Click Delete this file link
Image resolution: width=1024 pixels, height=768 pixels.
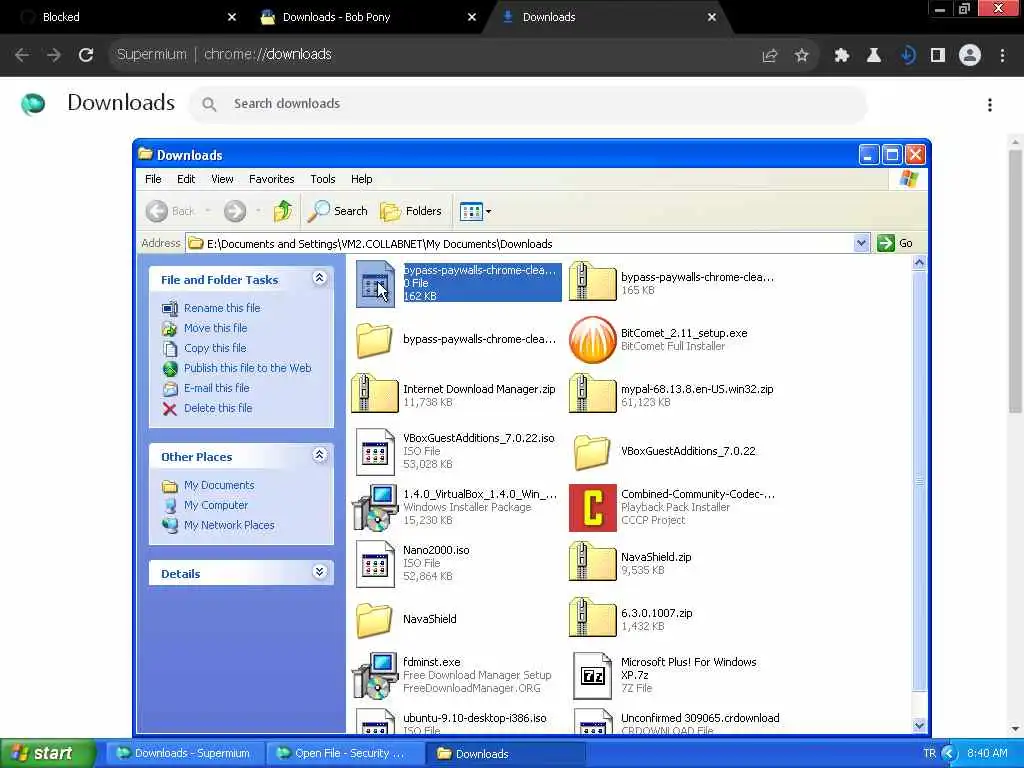pyautogui.click(x=218, y=408)
